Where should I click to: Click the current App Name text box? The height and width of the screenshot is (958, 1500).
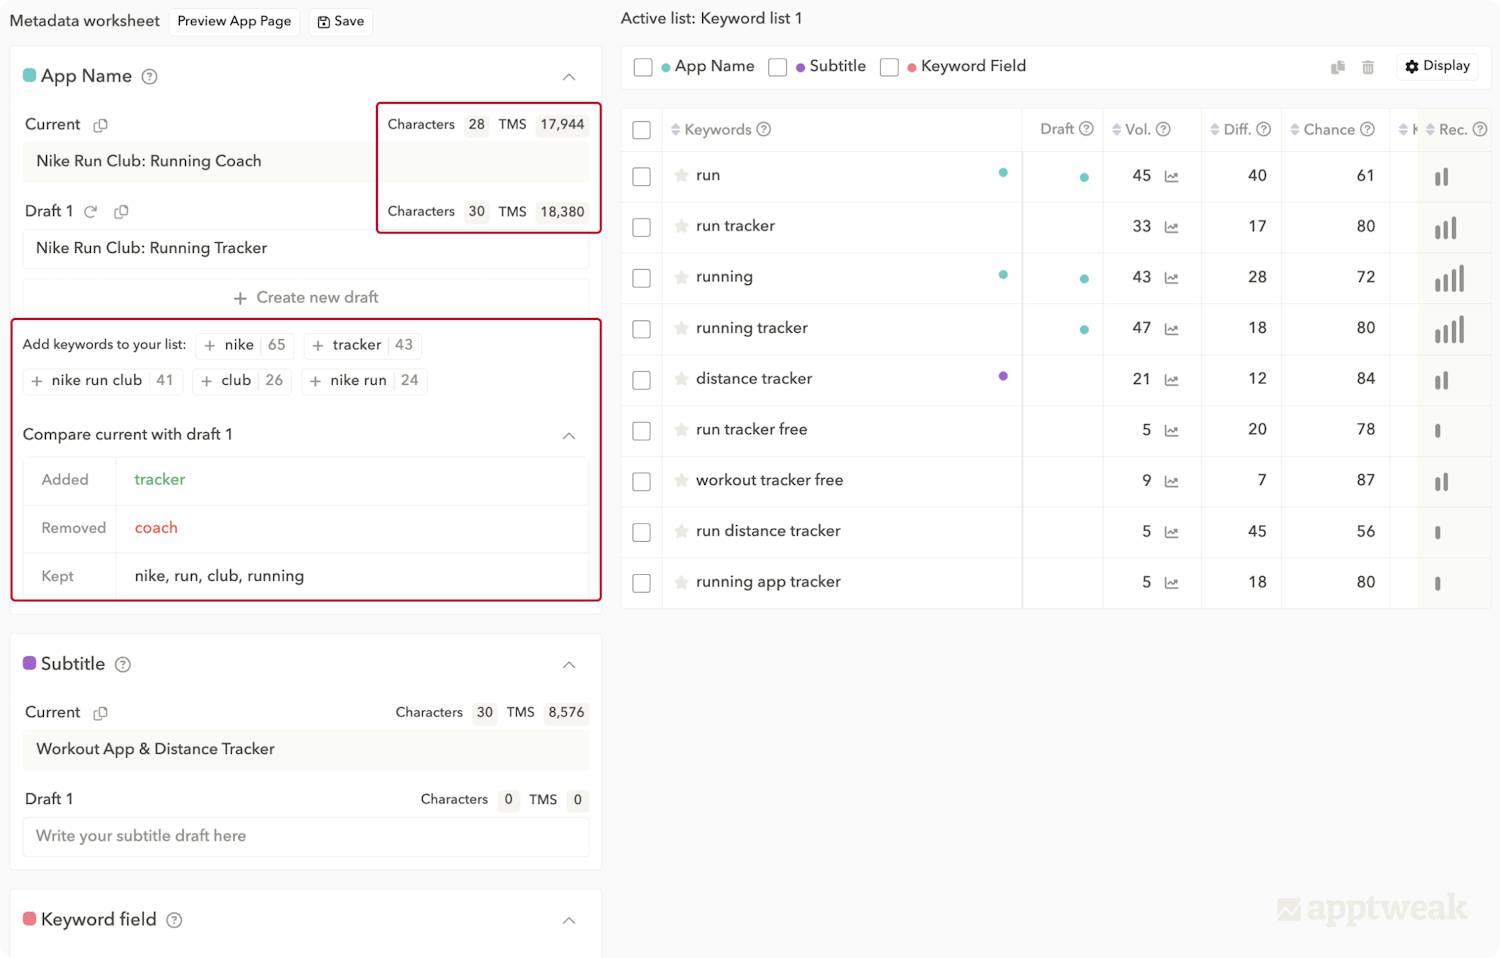(306, 161)
